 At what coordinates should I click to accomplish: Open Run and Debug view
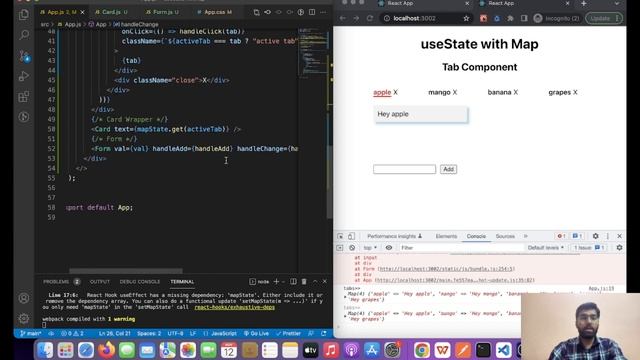(x=24, y=76)
